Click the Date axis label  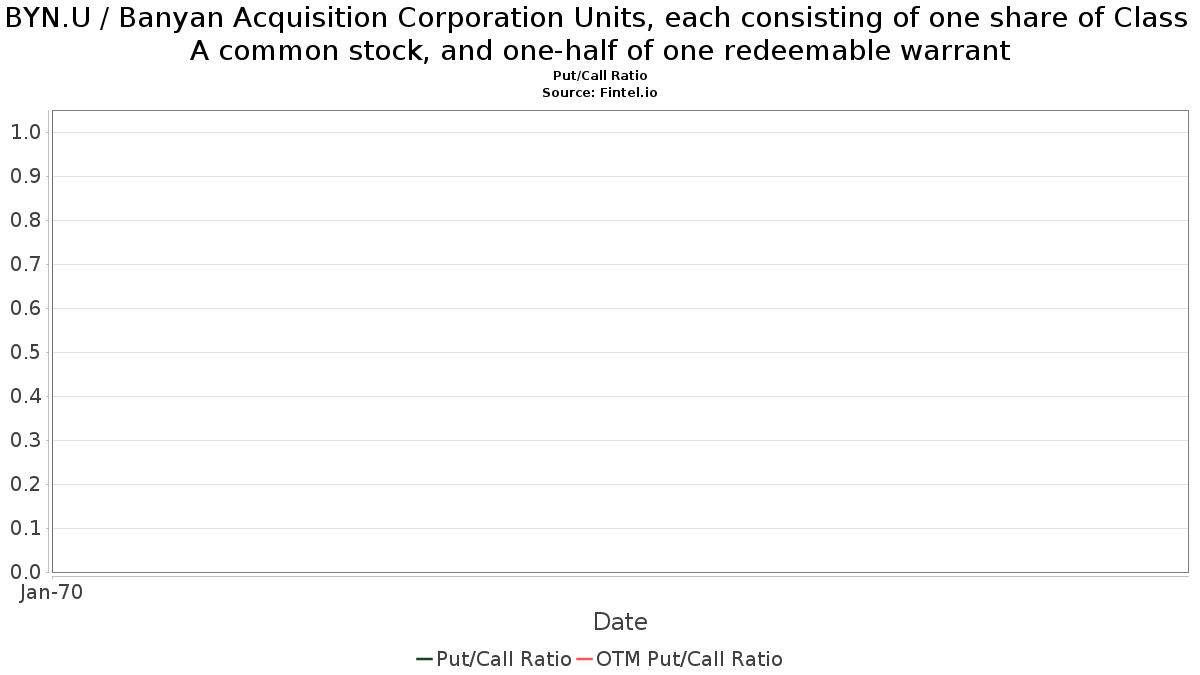(620, 622)
